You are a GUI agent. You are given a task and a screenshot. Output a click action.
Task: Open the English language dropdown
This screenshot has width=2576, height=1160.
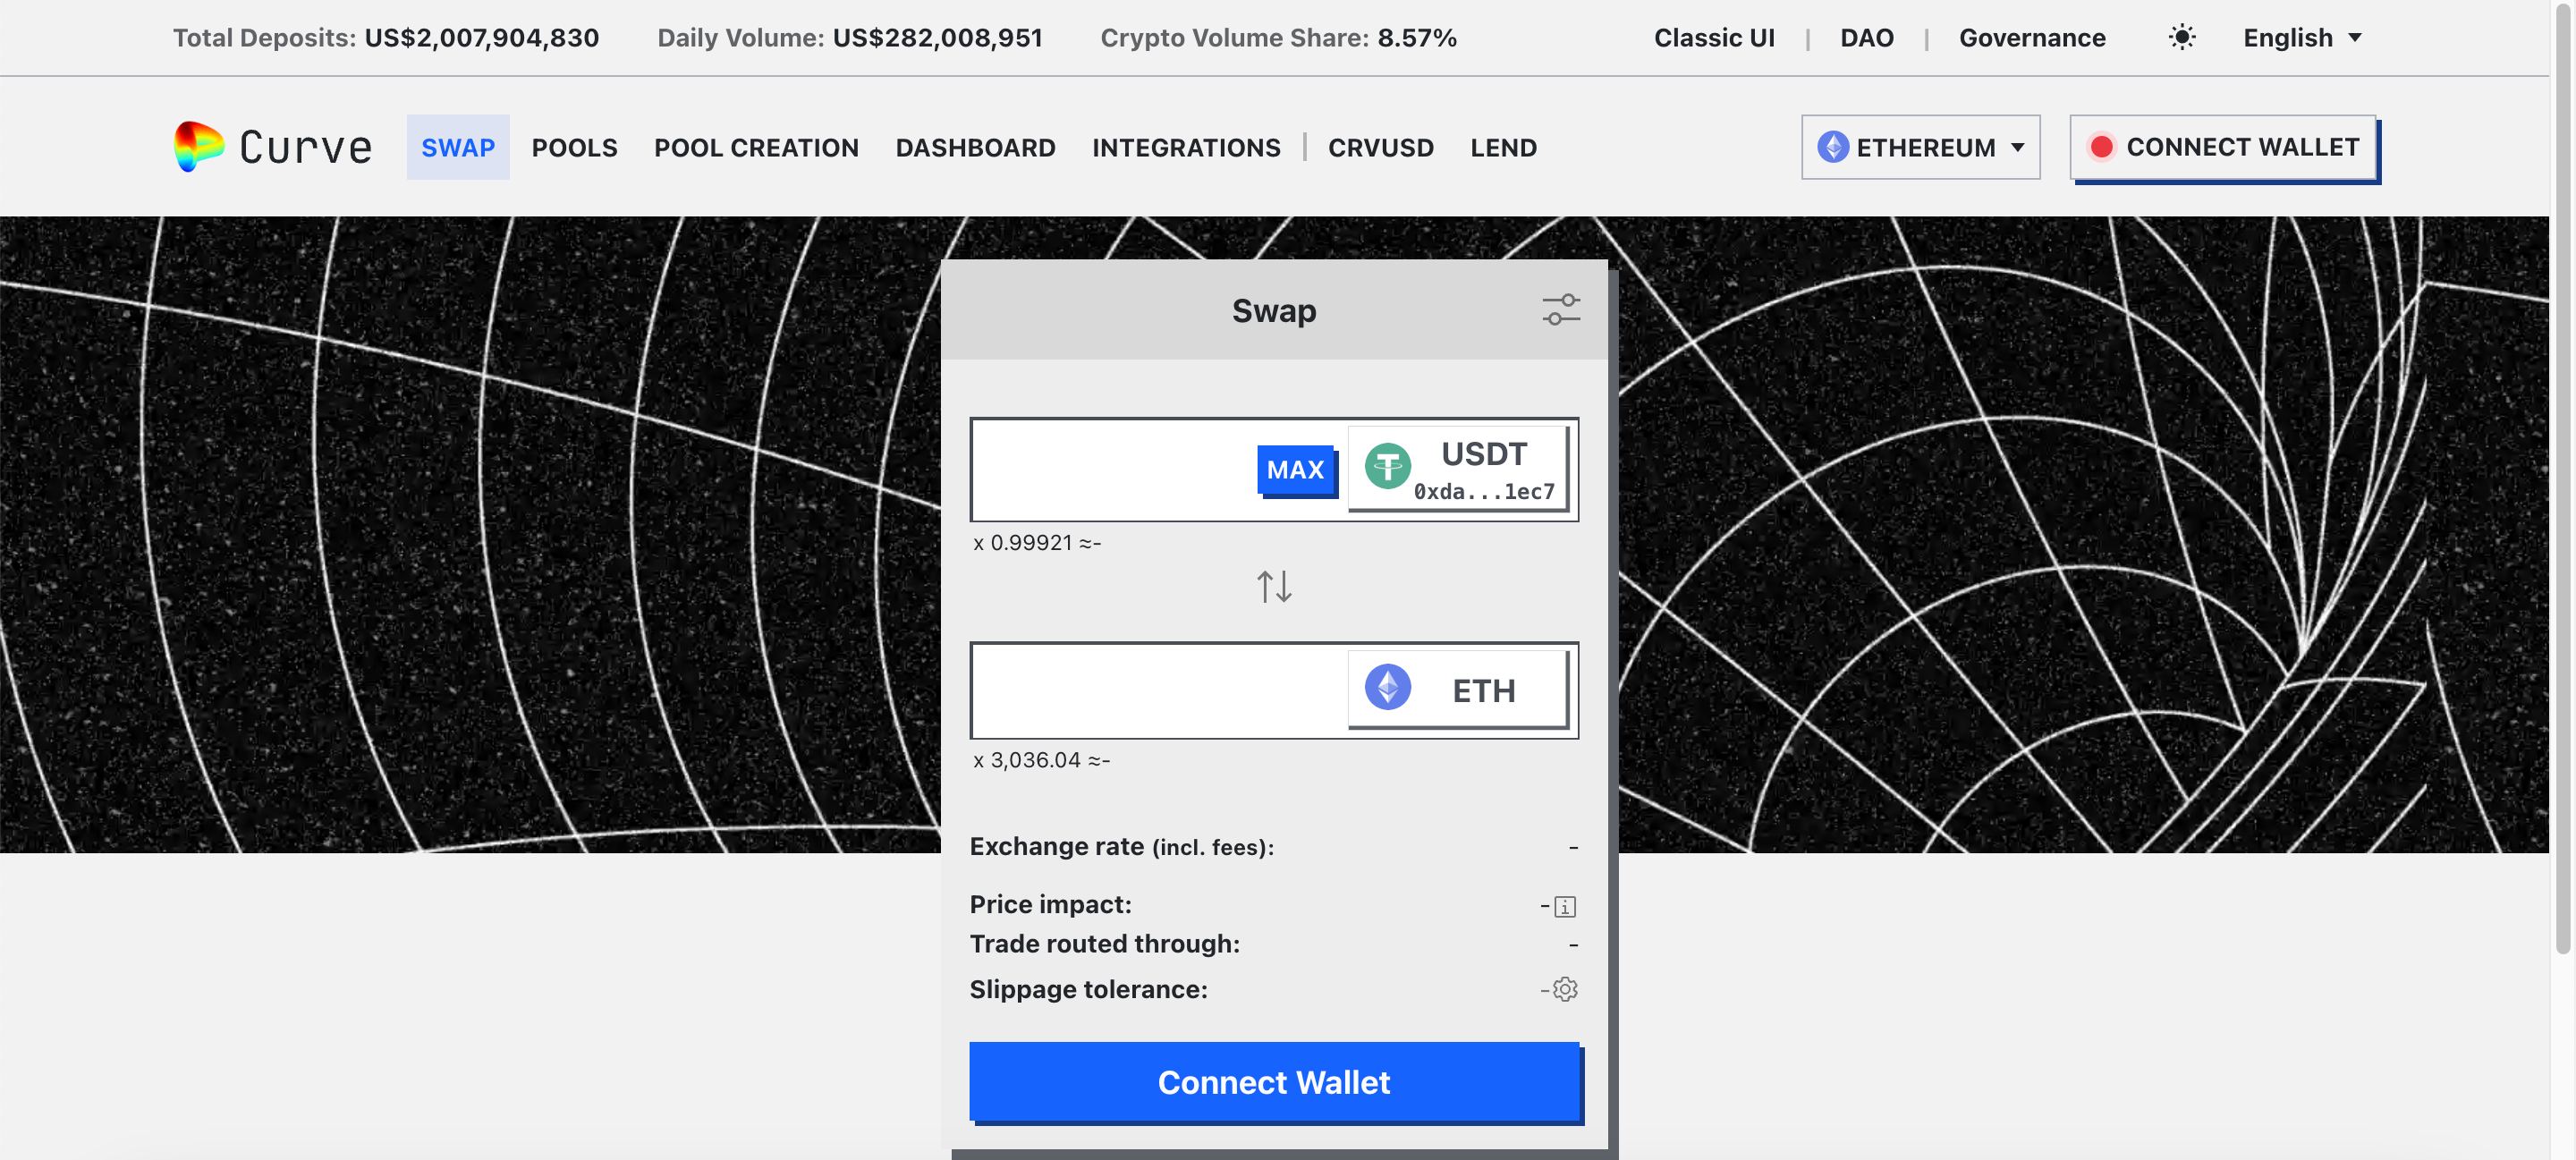click(2301, 38)
